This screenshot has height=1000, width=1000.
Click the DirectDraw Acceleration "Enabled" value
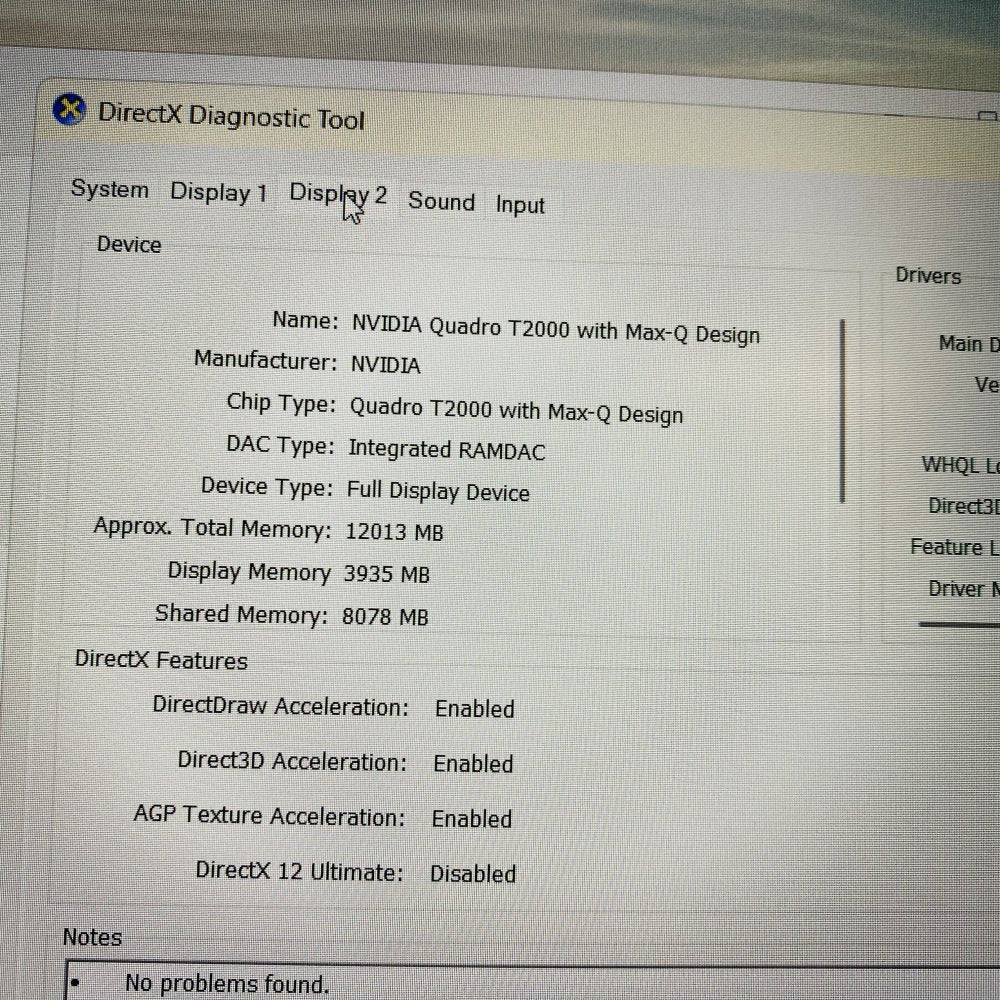pos(474,709)
